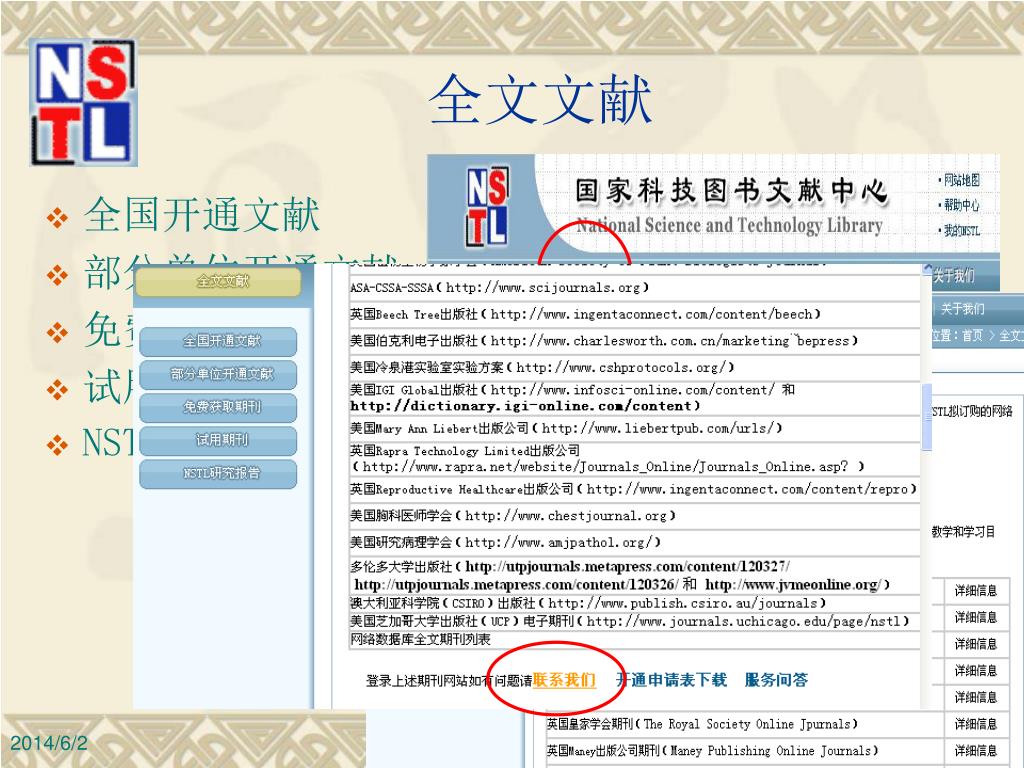Open 英国Reproductive Healthcare出版公司 entry
Screen dimensions: 1024x768
pos(633,489)
